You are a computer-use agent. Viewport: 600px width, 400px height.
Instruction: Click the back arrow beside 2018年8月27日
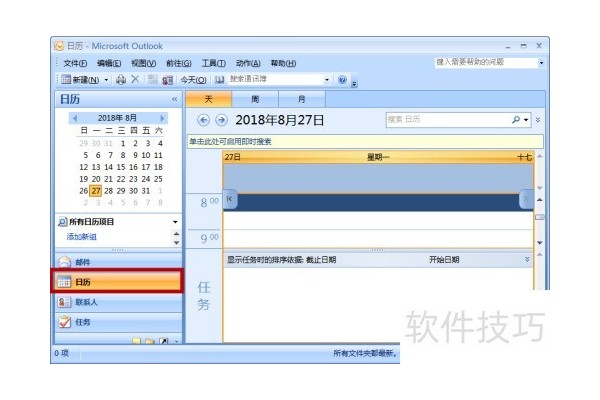pos(203,120)
